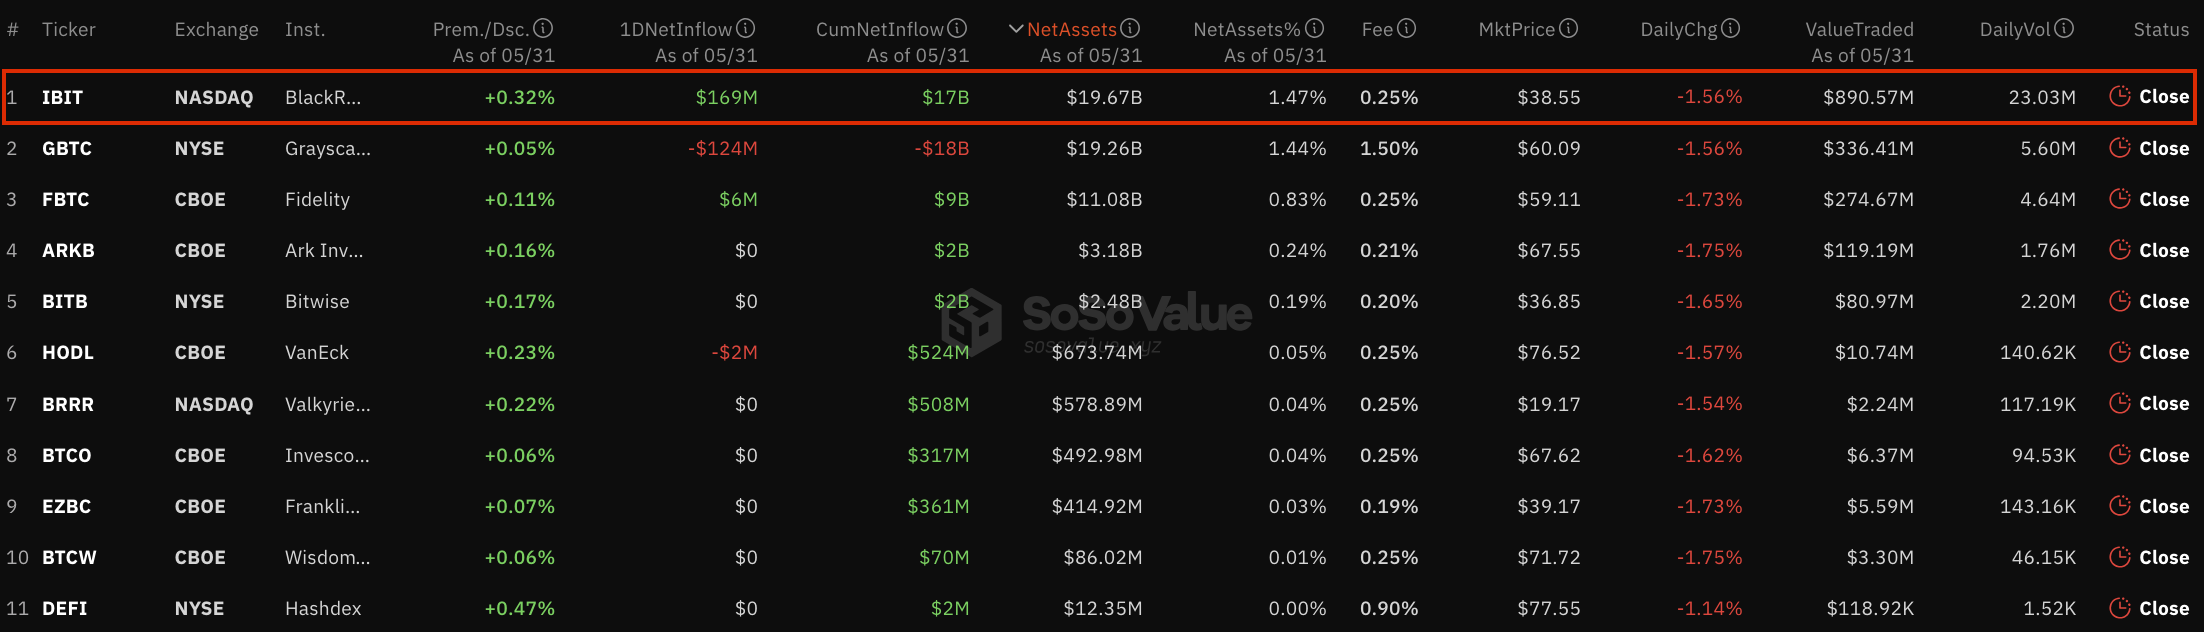This screenshot has height=632, width=2204.
Task: Click the info icon beside NetAssets% header
Action: point(1315,29)
